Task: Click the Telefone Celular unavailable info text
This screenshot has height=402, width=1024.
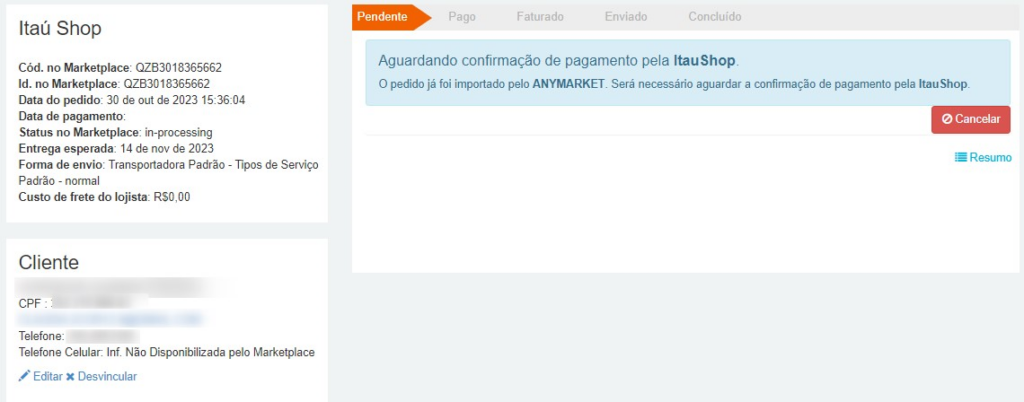Action: coord(167,352)
